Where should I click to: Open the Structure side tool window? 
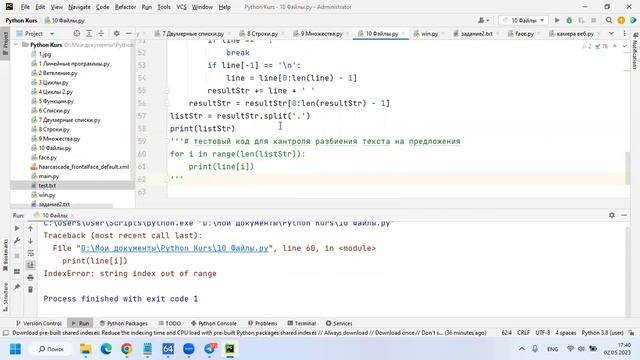tap(5, 296)
